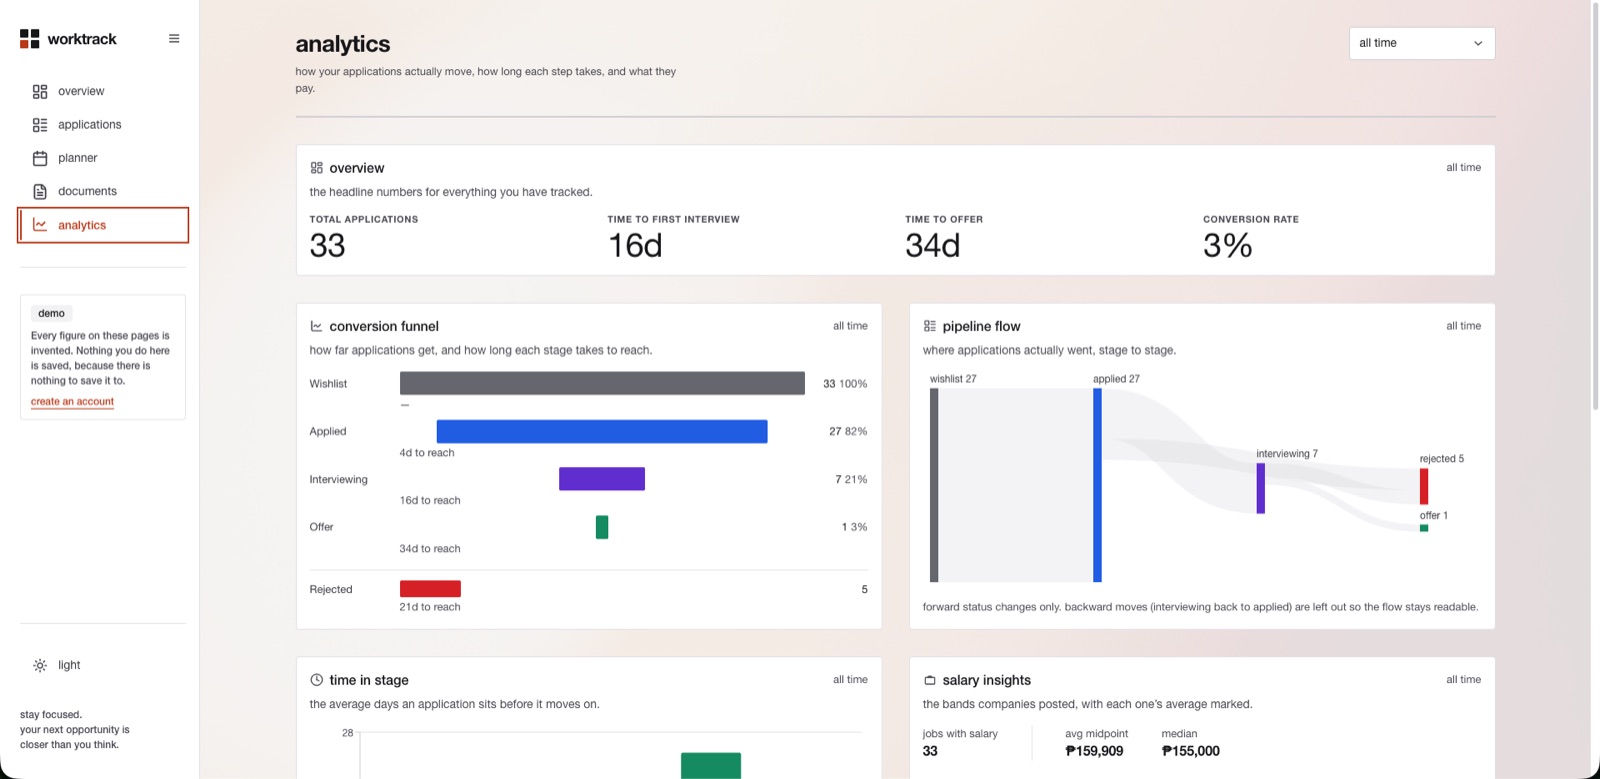
Task: Click the page vertical scrollbar
Action: (1595, 205)
